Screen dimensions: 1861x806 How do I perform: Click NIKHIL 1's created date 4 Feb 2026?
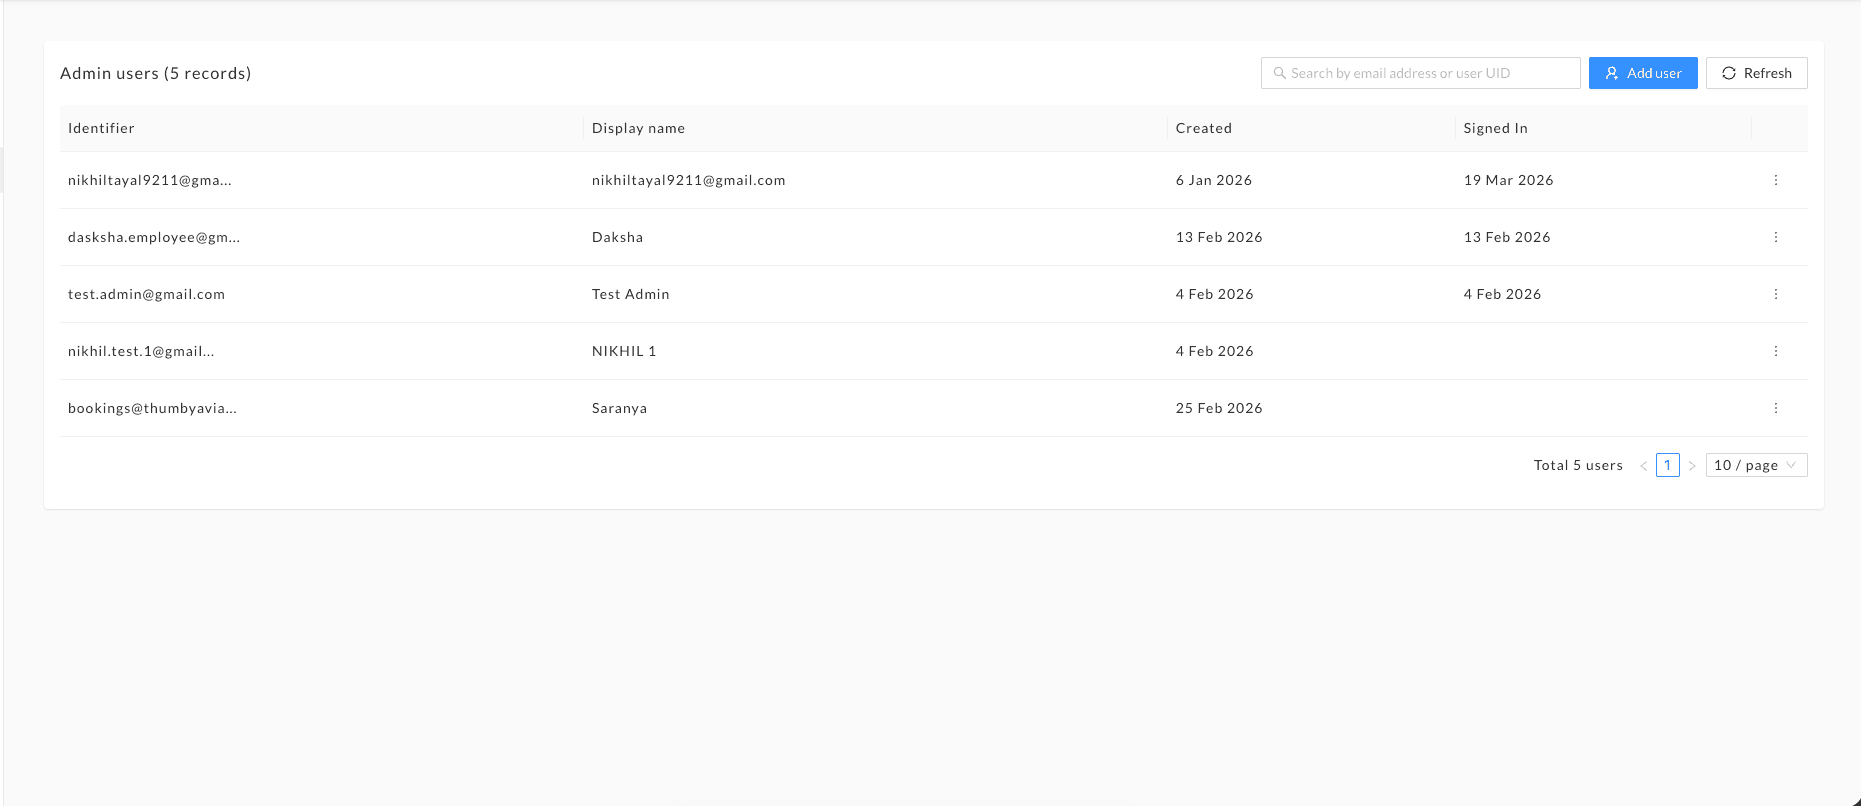[x=1214, y=351]
